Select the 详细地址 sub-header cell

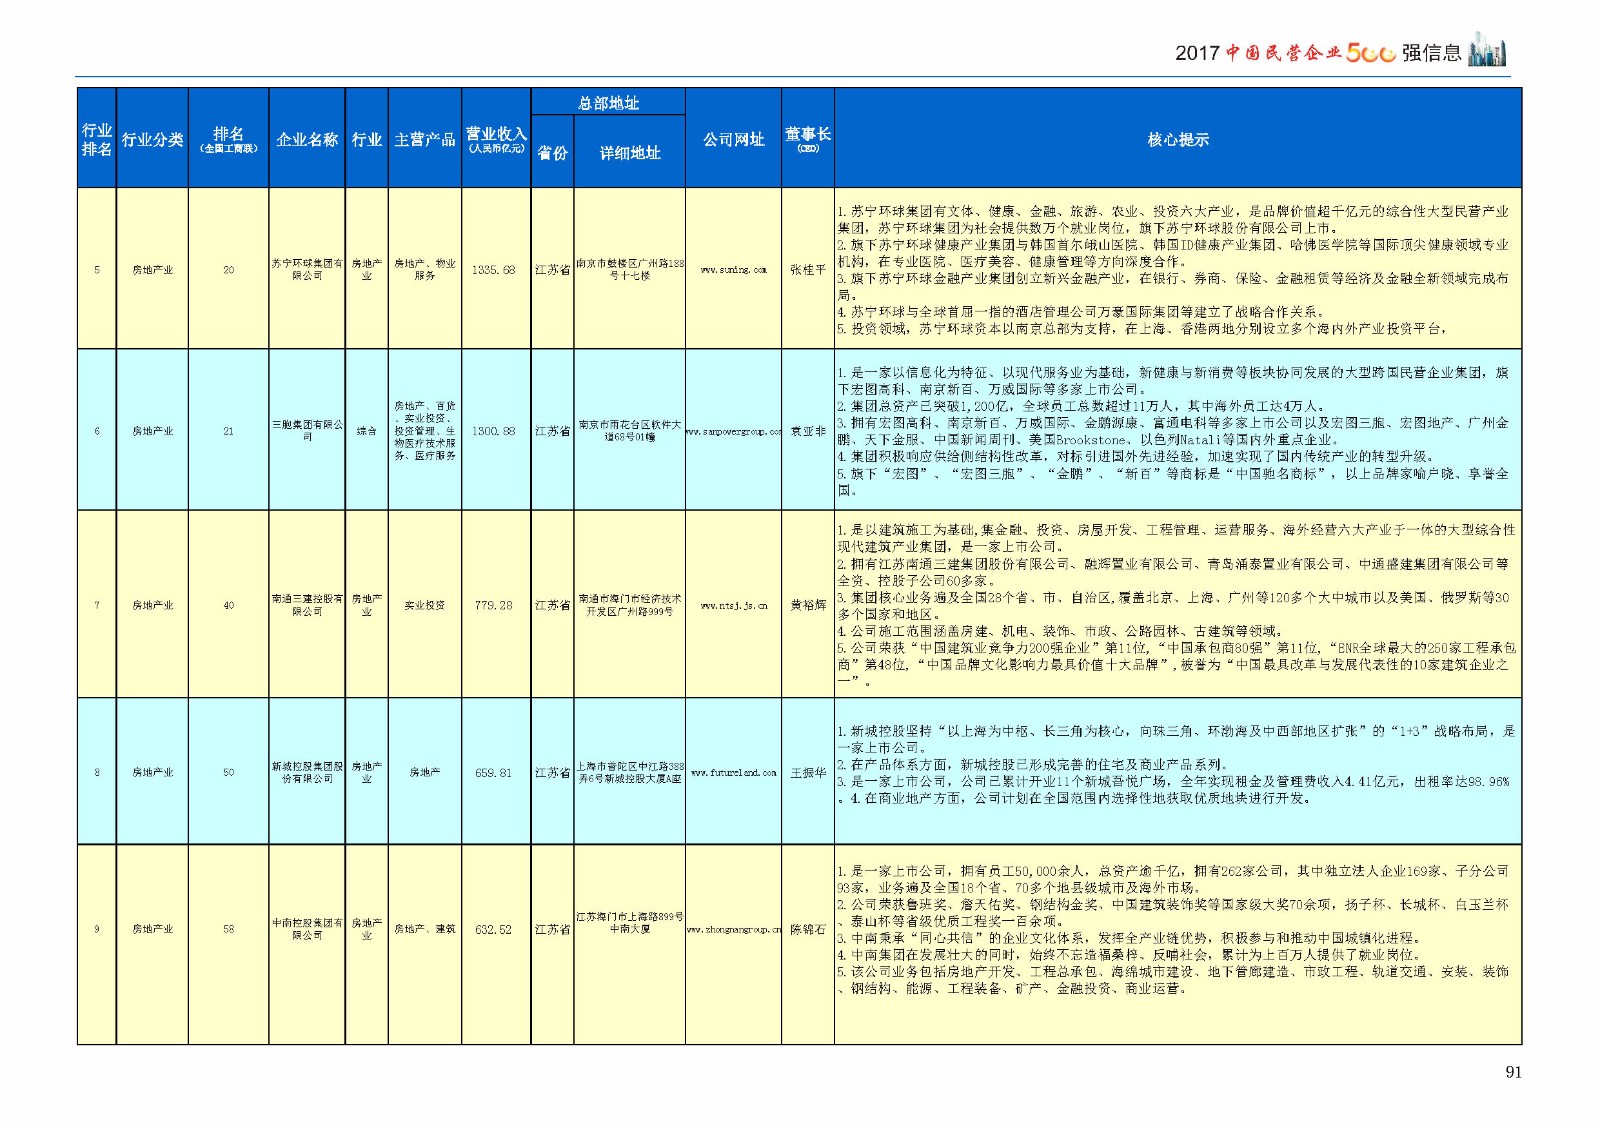point(630,152)
